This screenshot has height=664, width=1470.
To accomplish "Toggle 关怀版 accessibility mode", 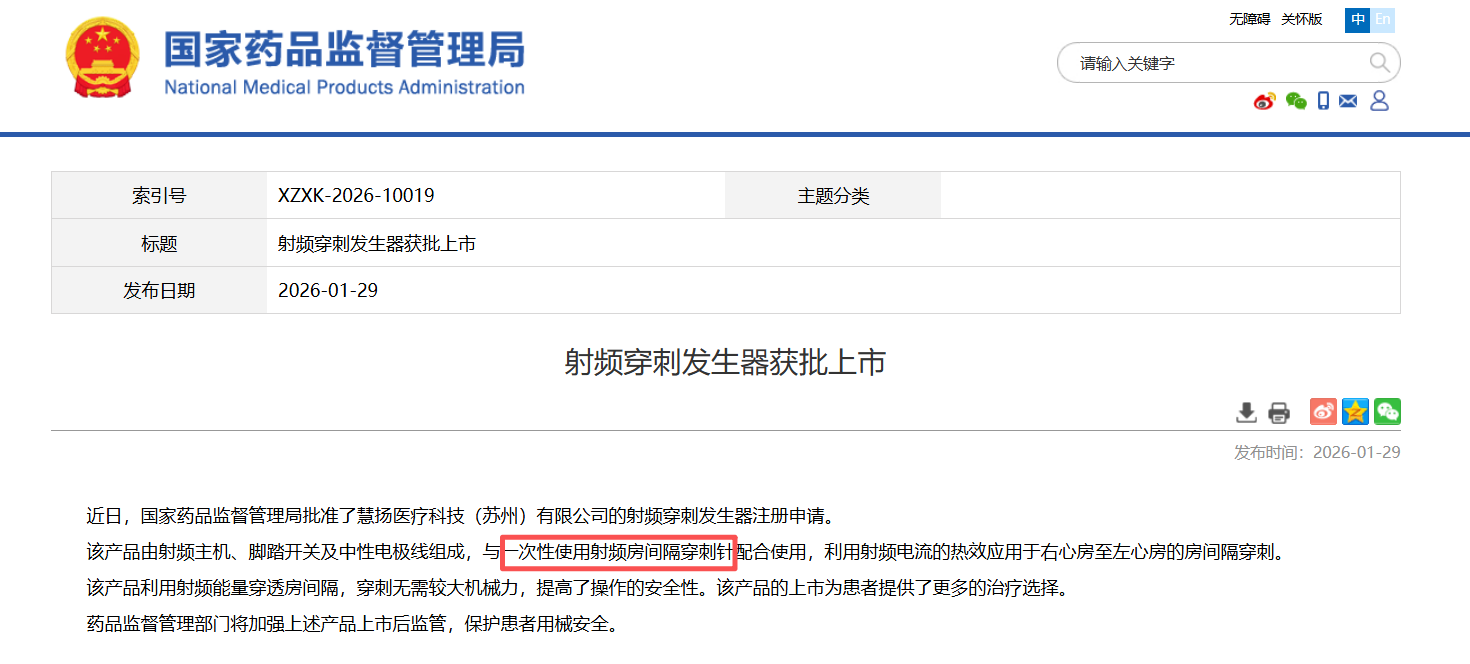I will click(1301, 18).
